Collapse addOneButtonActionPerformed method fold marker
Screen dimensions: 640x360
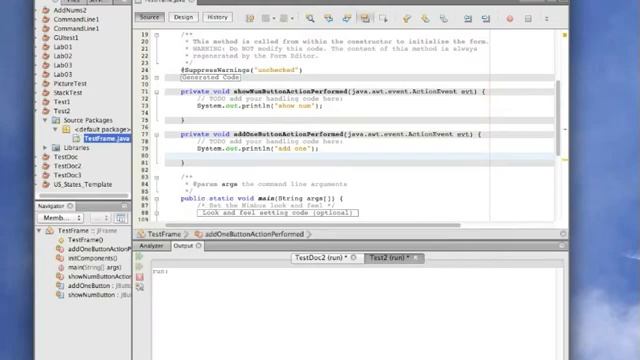point(157,134)
